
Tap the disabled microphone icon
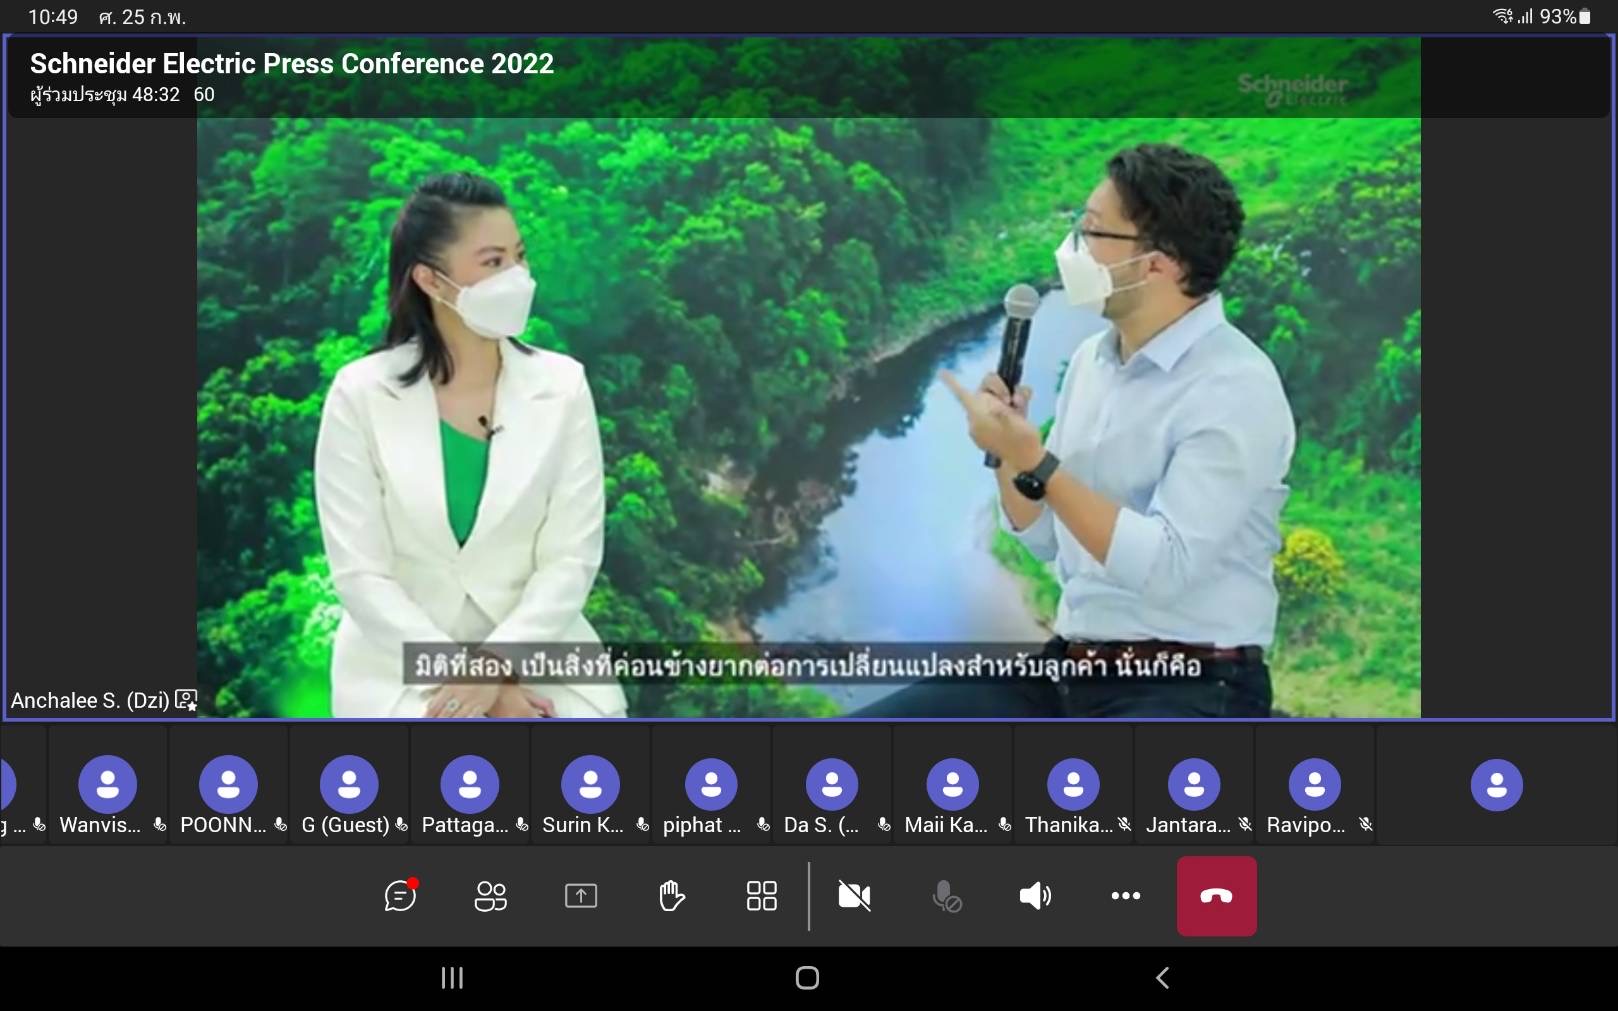pyautogui.click(x=946, y=896)
